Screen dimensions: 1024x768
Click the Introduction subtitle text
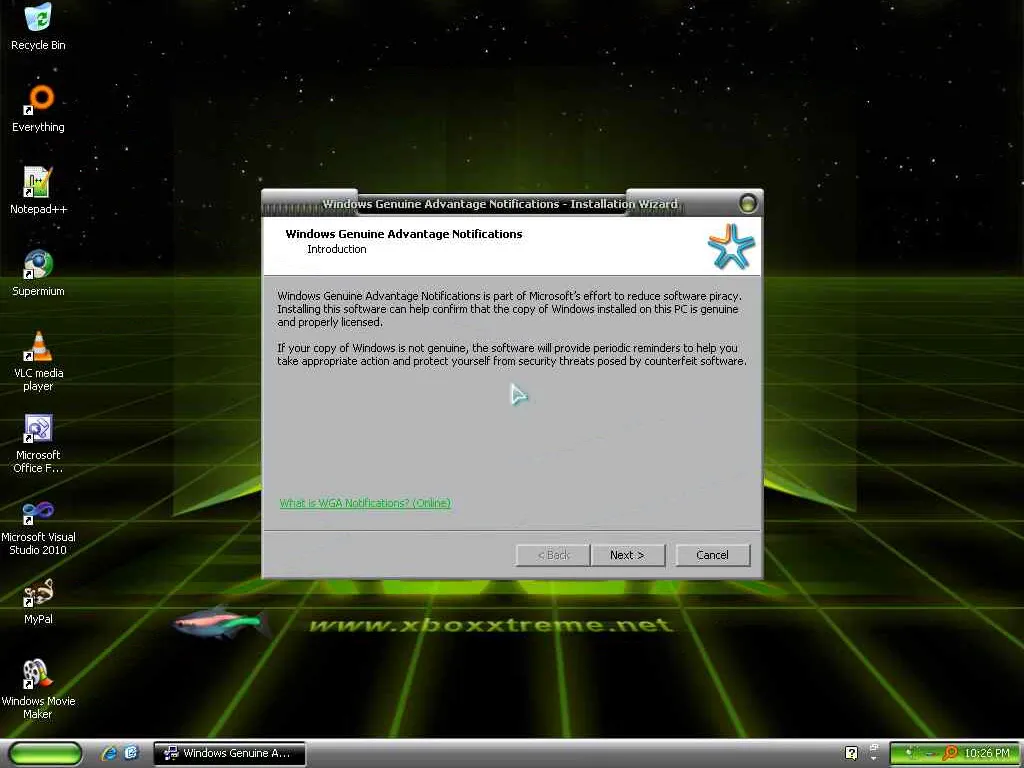(337, 249)
